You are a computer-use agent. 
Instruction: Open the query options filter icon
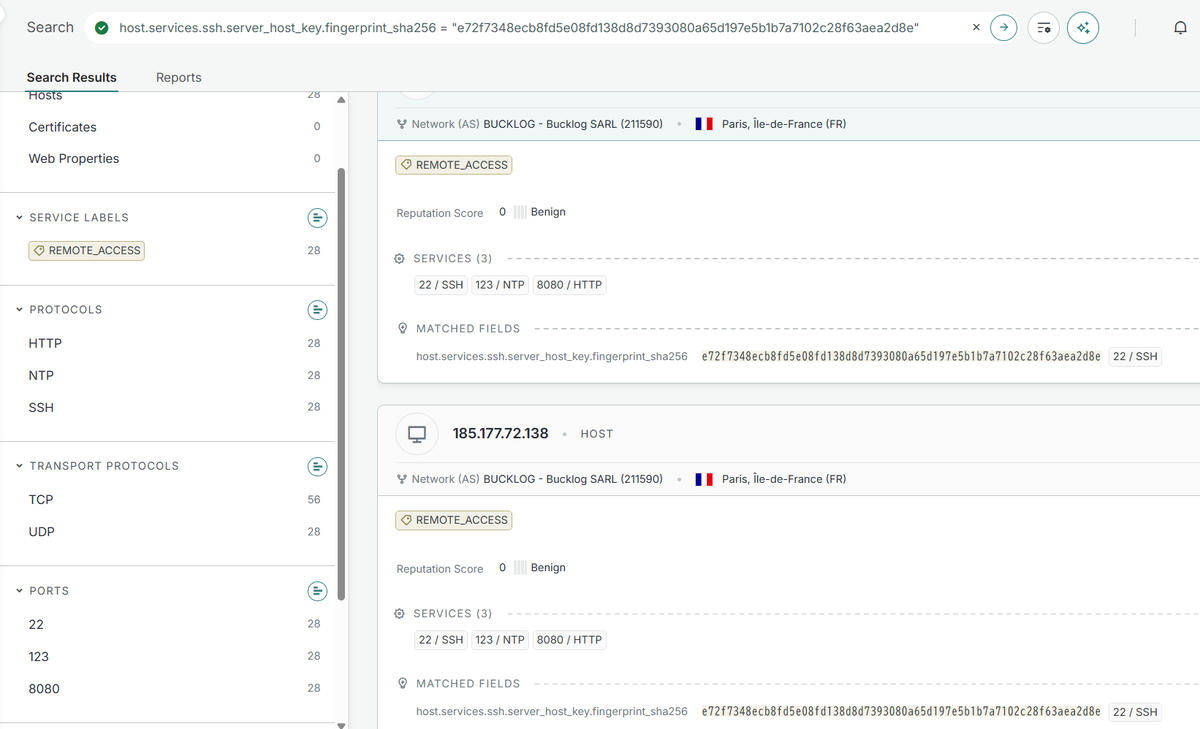[1043, 28]
